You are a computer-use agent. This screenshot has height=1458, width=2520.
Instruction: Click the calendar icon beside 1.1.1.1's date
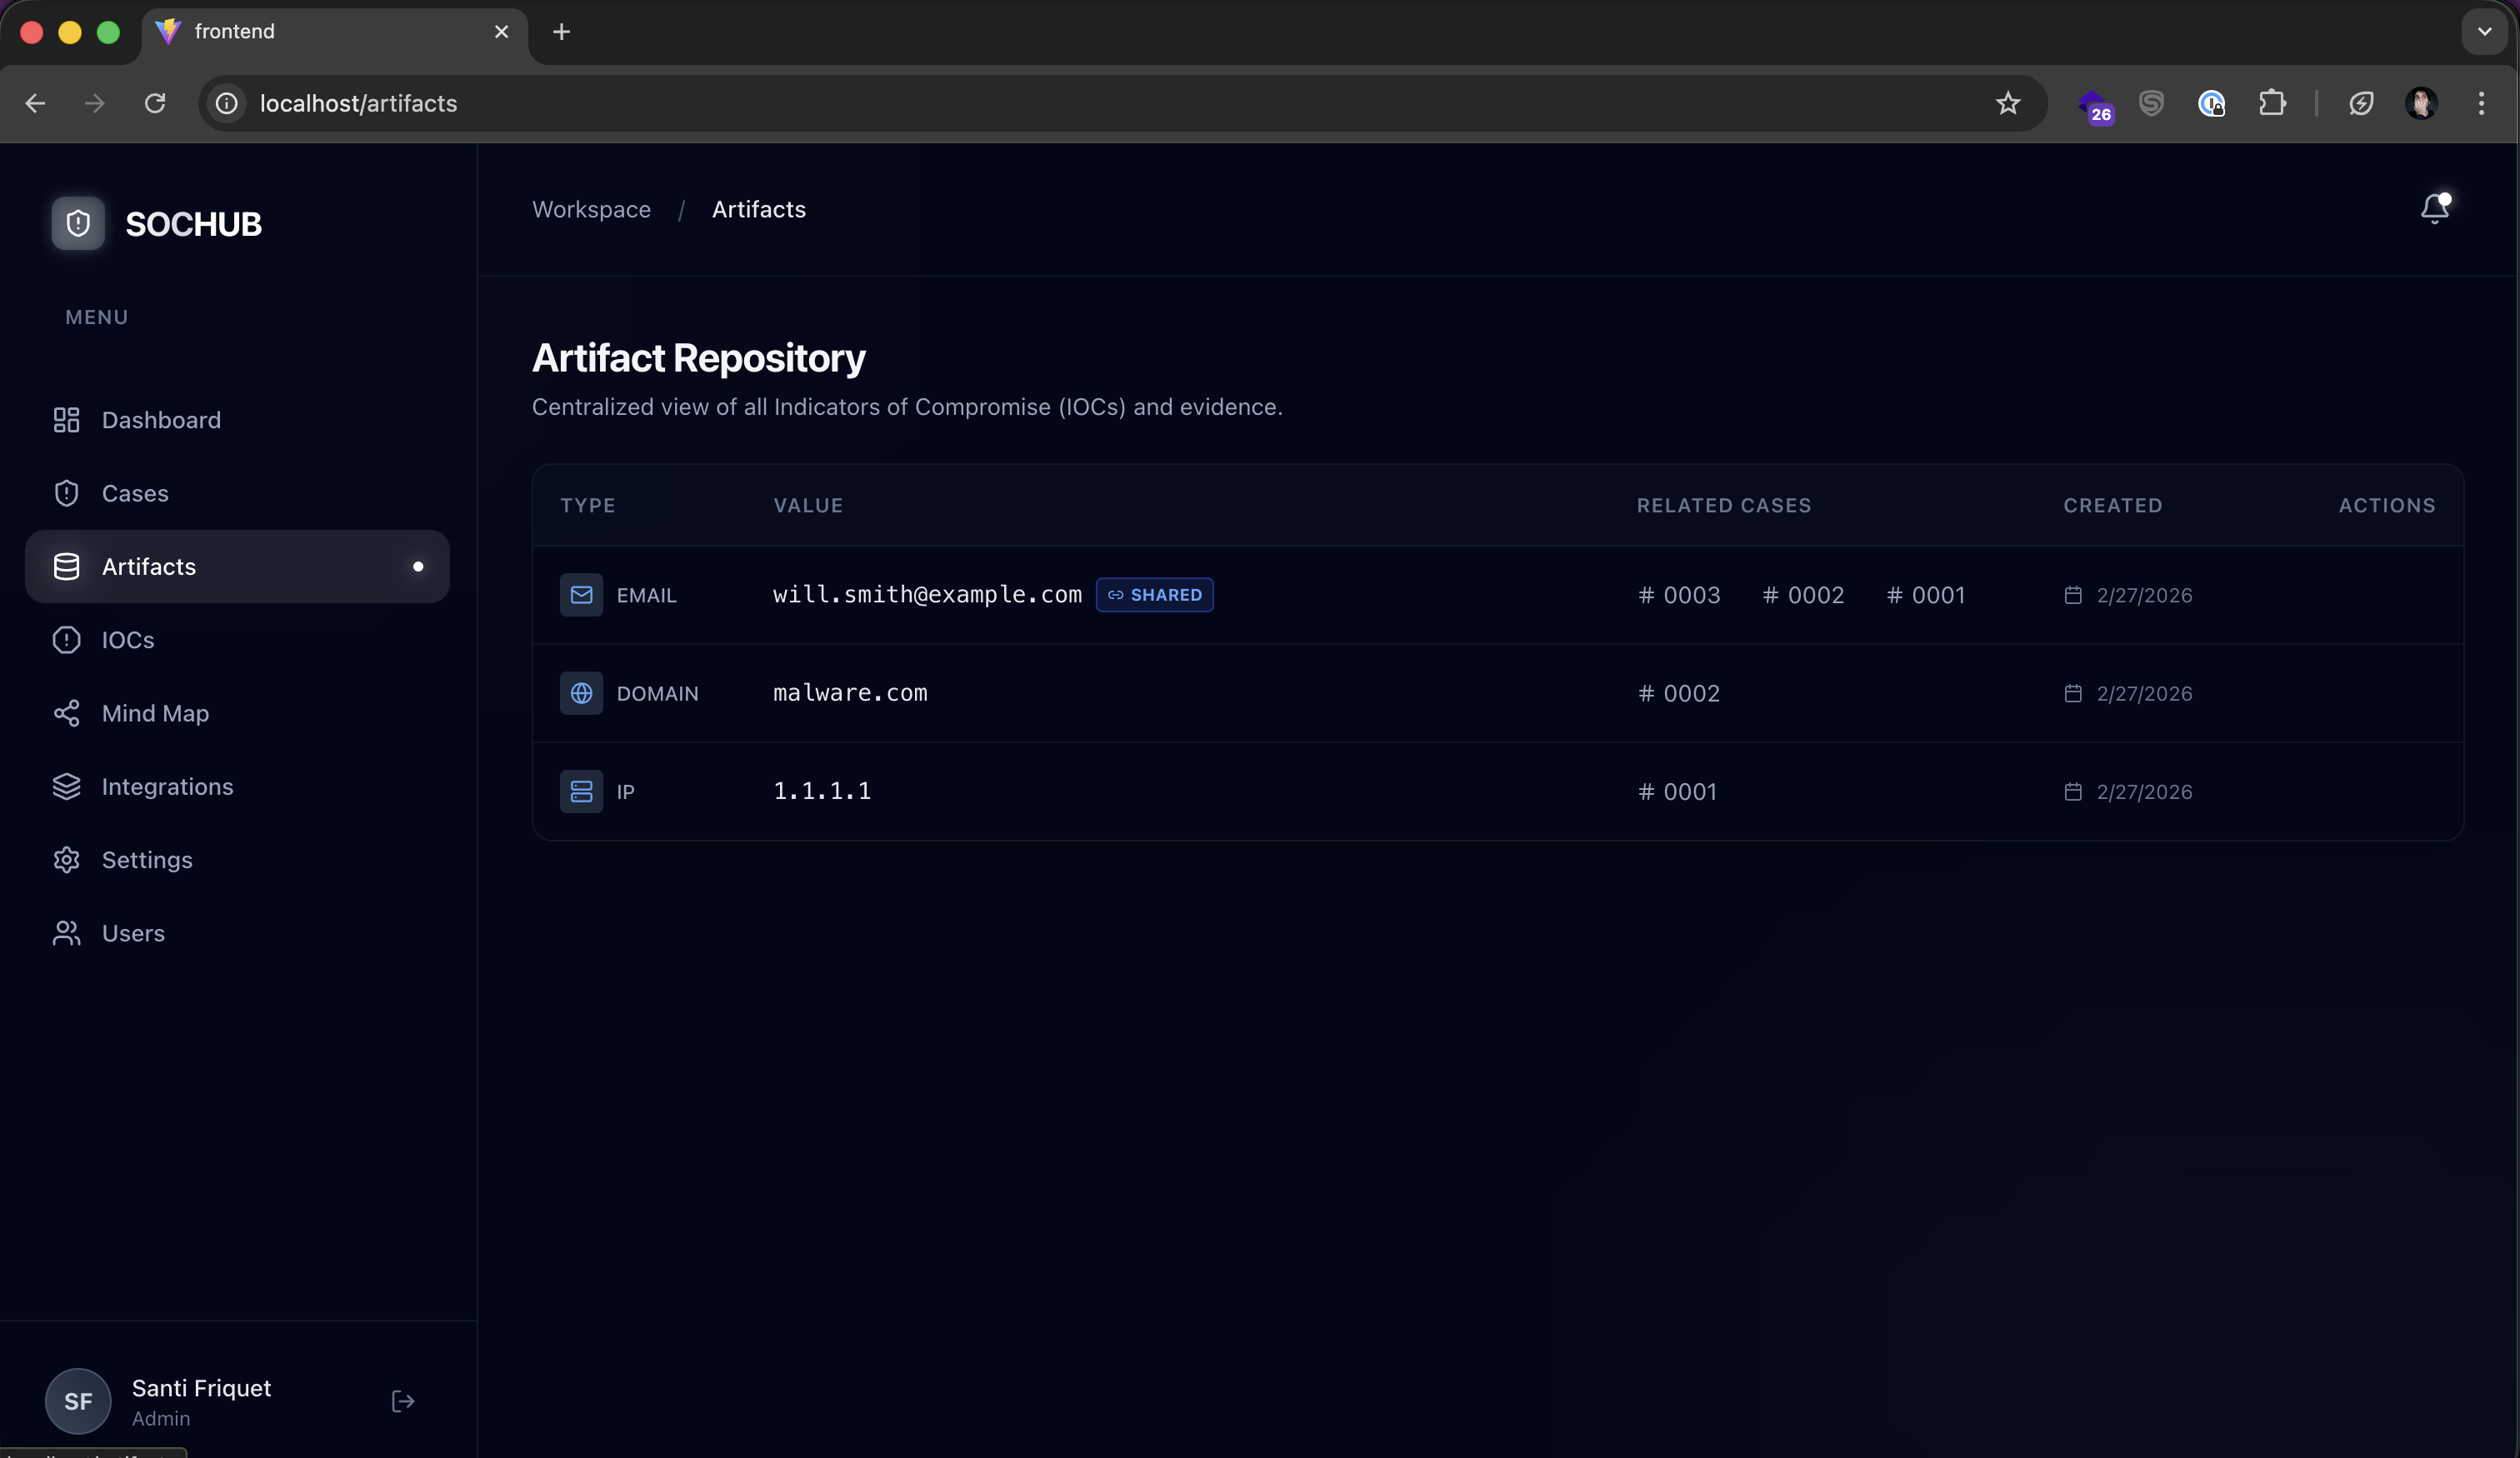[x=2075, y=792]
